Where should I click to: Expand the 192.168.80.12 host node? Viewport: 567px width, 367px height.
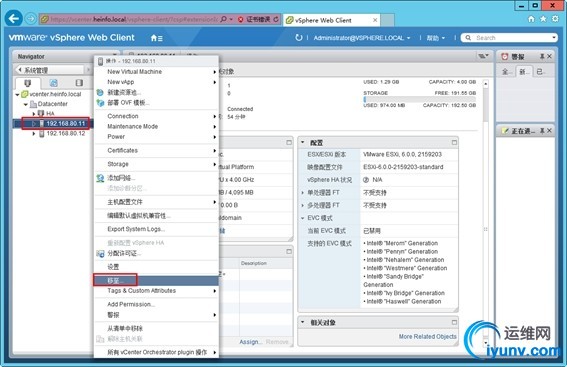coord(34,133)
